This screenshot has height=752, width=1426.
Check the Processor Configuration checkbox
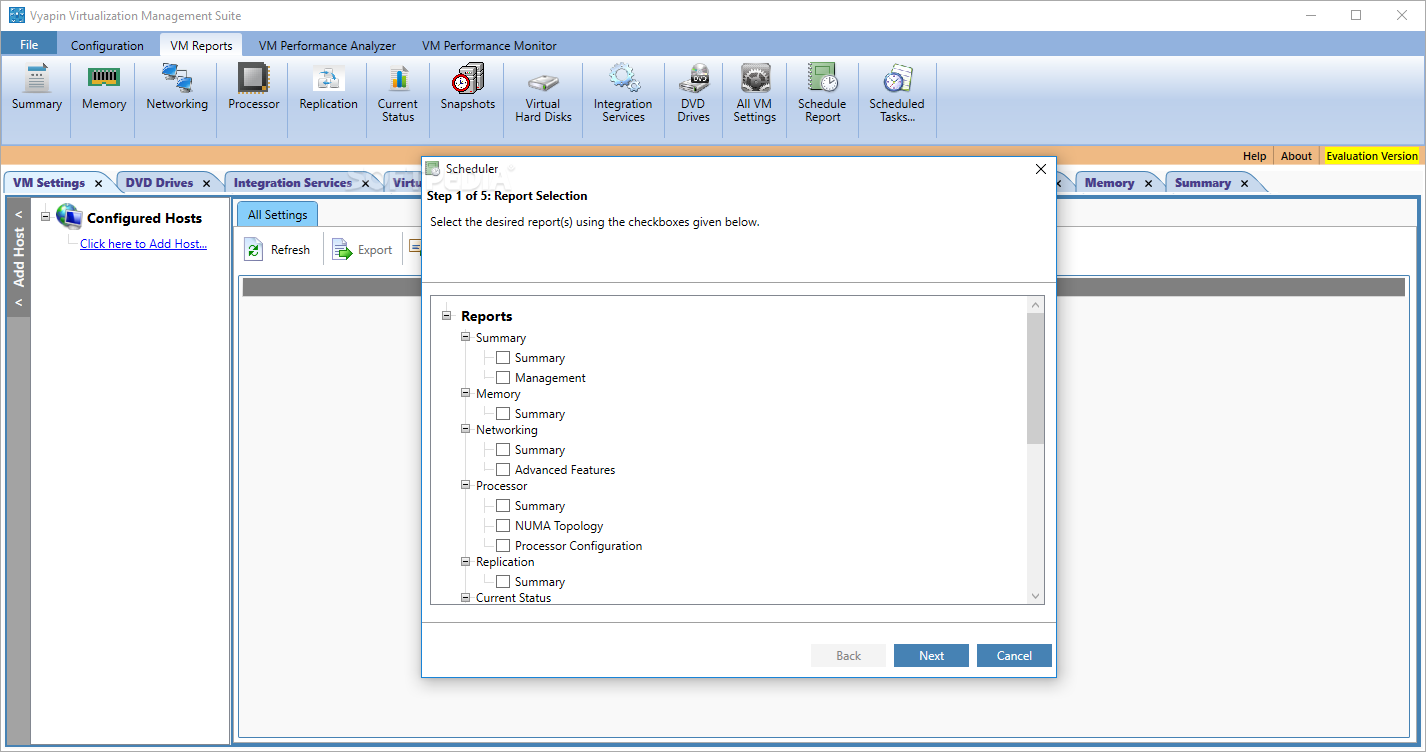pos(503,546)
